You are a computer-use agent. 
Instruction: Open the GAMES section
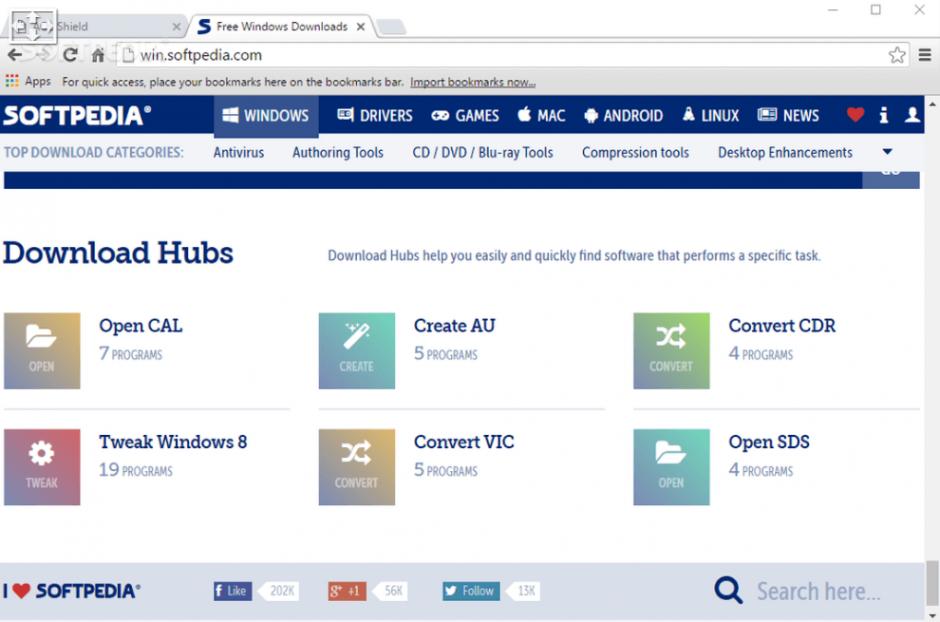(465, 115)
